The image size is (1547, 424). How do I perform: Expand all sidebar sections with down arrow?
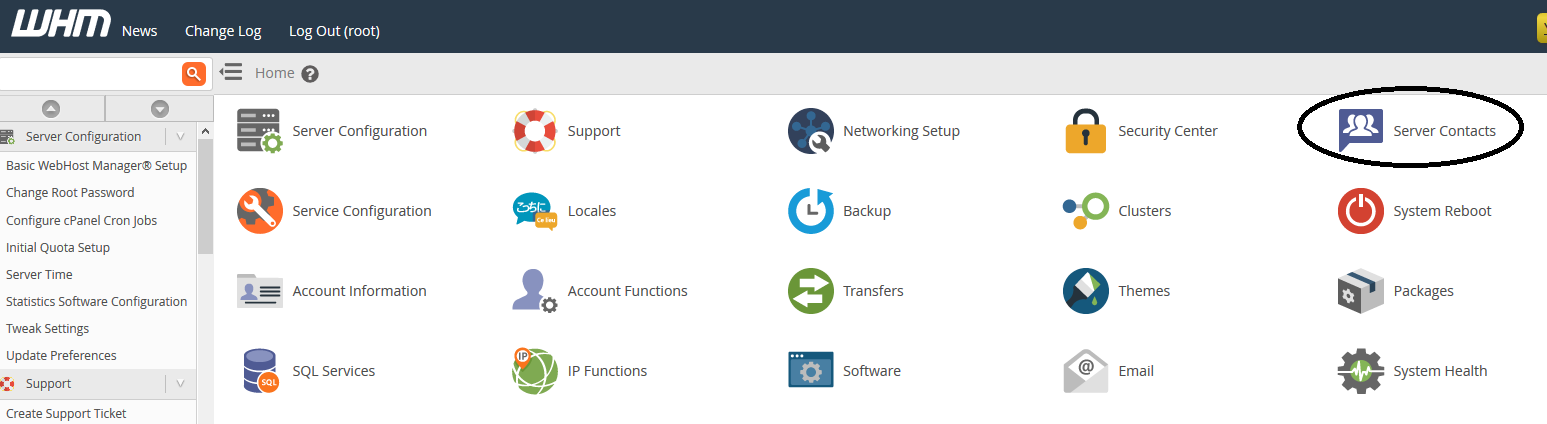pyautogui.click(x=160, y=108)
